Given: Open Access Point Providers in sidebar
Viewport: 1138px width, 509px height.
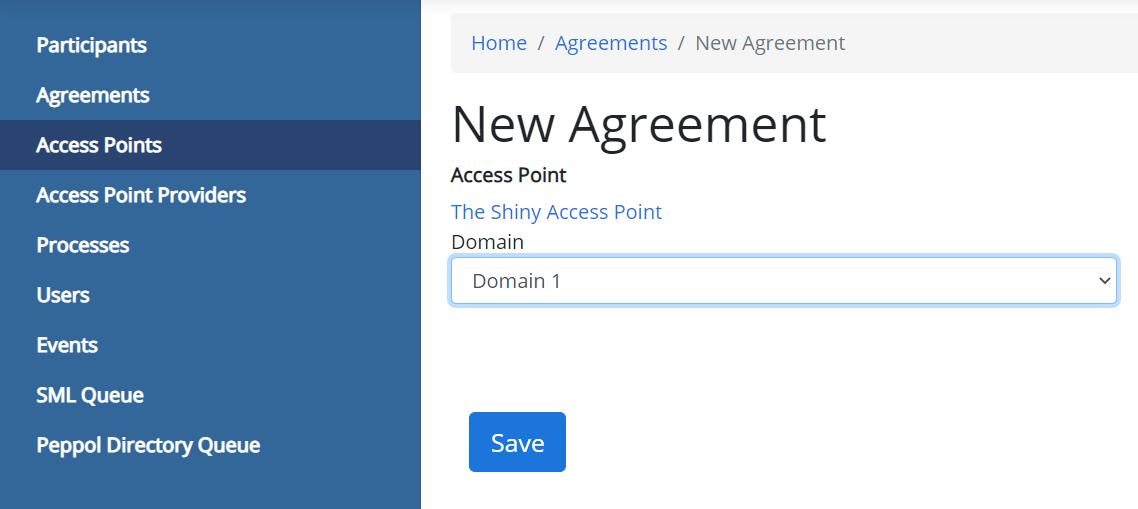Looking at the screenshot, I should coord(141,195).
